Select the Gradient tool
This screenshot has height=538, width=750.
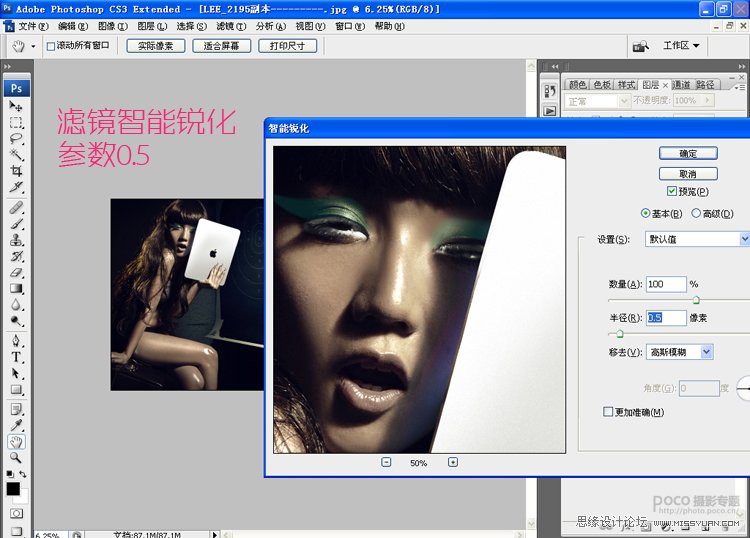[x=16, y=288]
